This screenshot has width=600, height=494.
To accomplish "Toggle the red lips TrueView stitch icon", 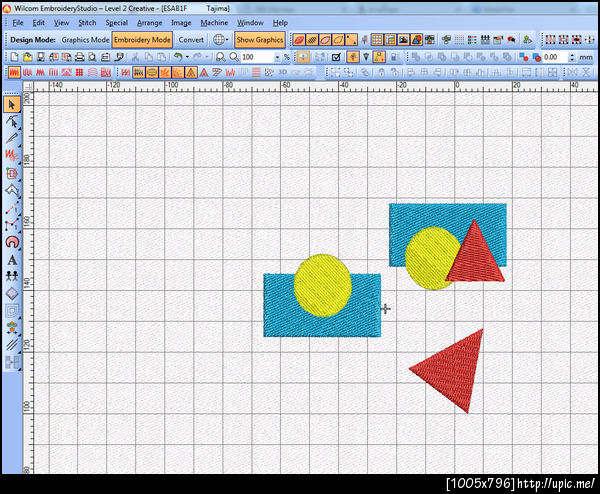I will (x=299, y=39).
